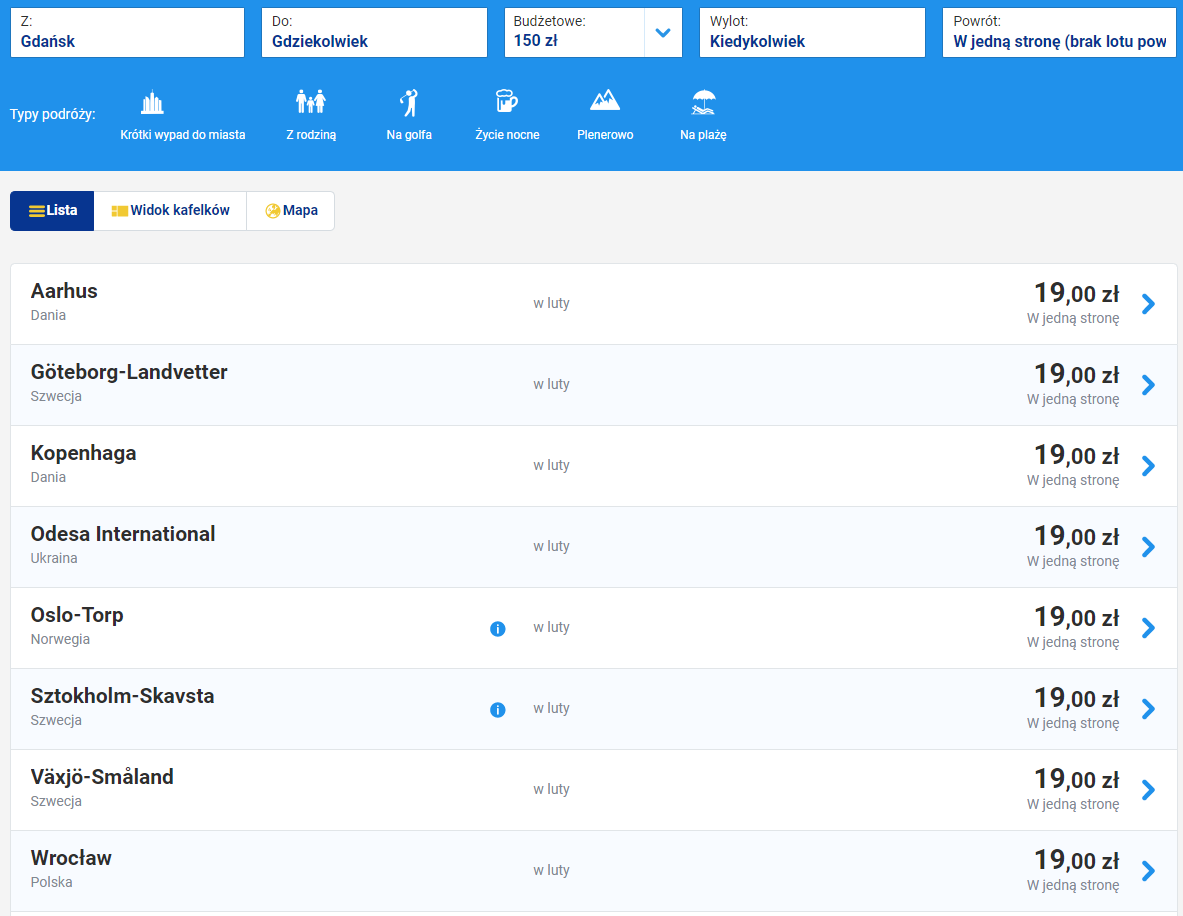Expand the Aarhus flight row chevron
This screenshot has width=1183, height=916.
1148,304
